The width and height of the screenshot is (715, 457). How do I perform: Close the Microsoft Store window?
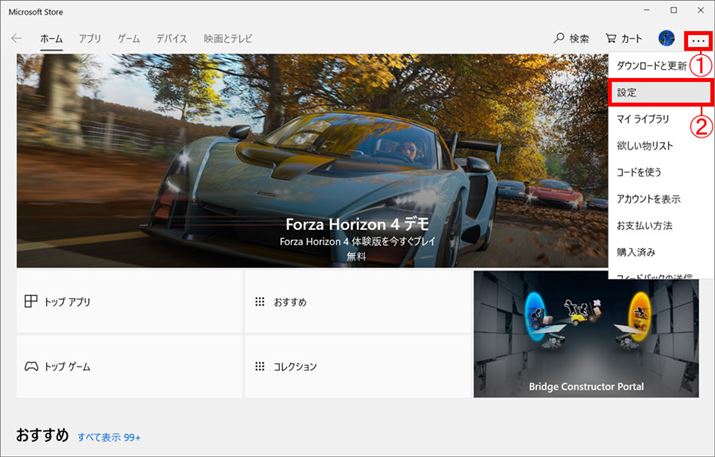701,10
